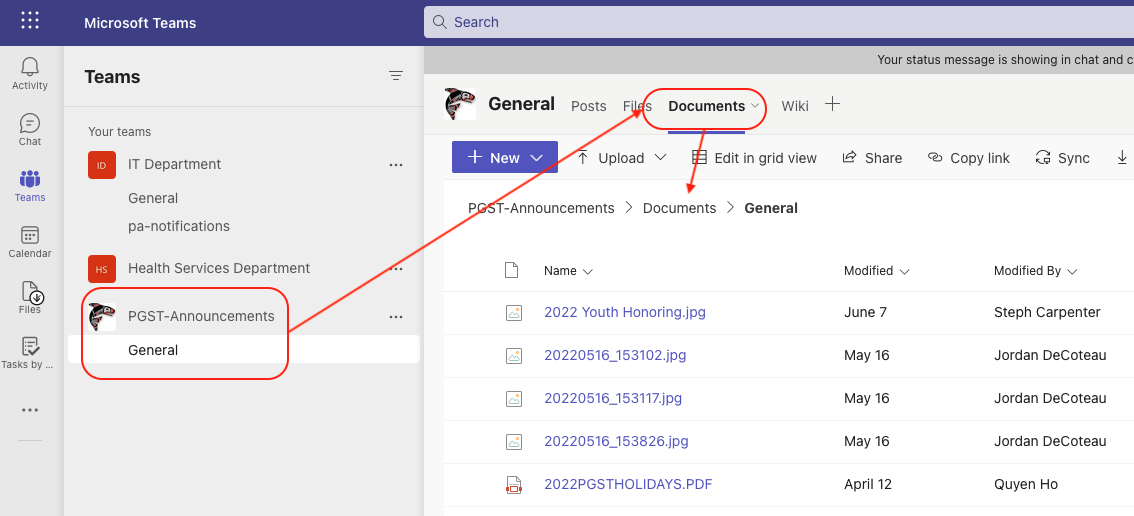Open 2022PGSTHOLIDAYS.PDF file link
This screenshot has width=1134, height=516.
point(628,484)
